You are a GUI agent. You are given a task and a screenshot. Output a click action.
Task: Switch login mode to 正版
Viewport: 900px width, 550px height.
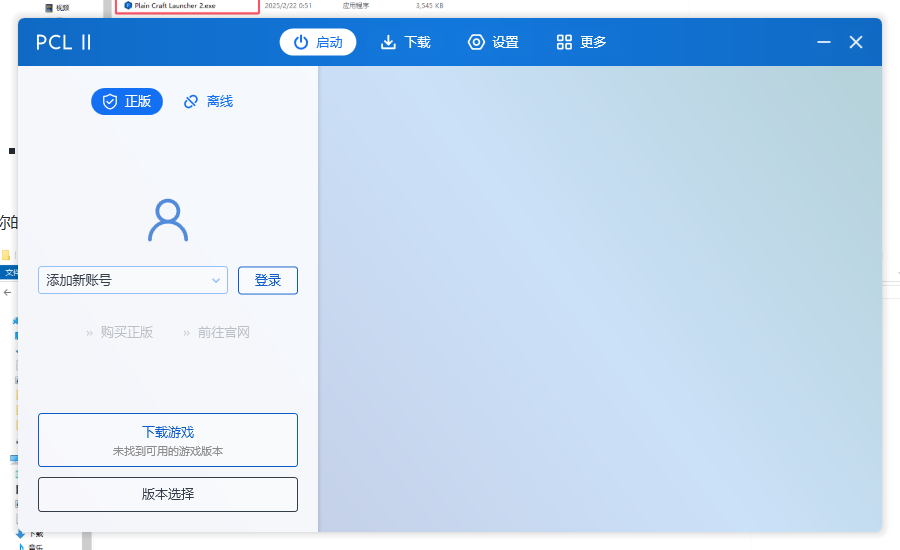[x=127, y=101]
